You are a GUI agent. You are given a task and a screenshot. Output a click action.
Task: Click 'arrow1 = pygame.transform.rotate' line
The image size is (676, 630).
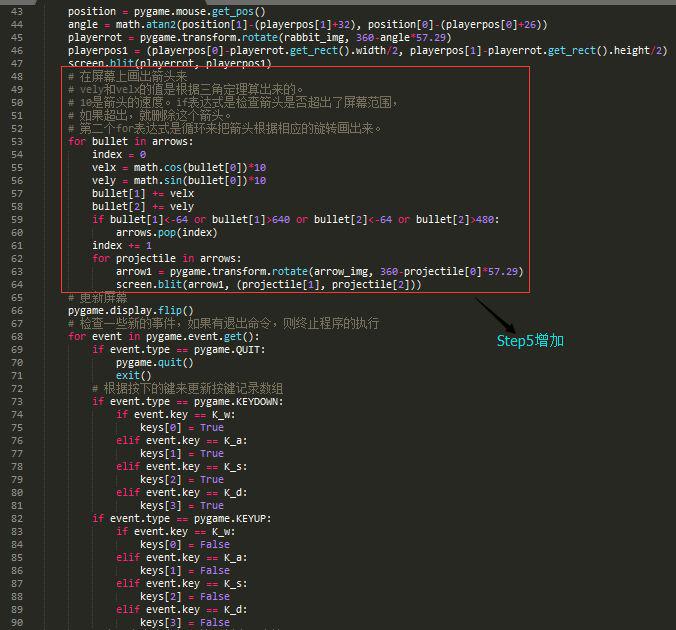pyautogui.click(x=319, y=271)
